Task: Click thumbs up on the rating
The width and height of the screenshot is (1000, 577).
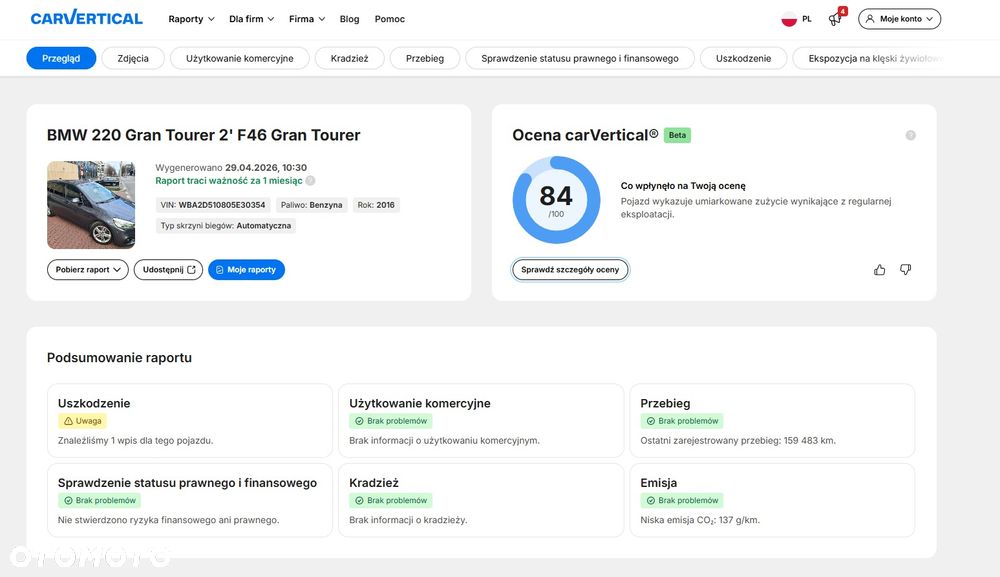Action: (879, 270)
